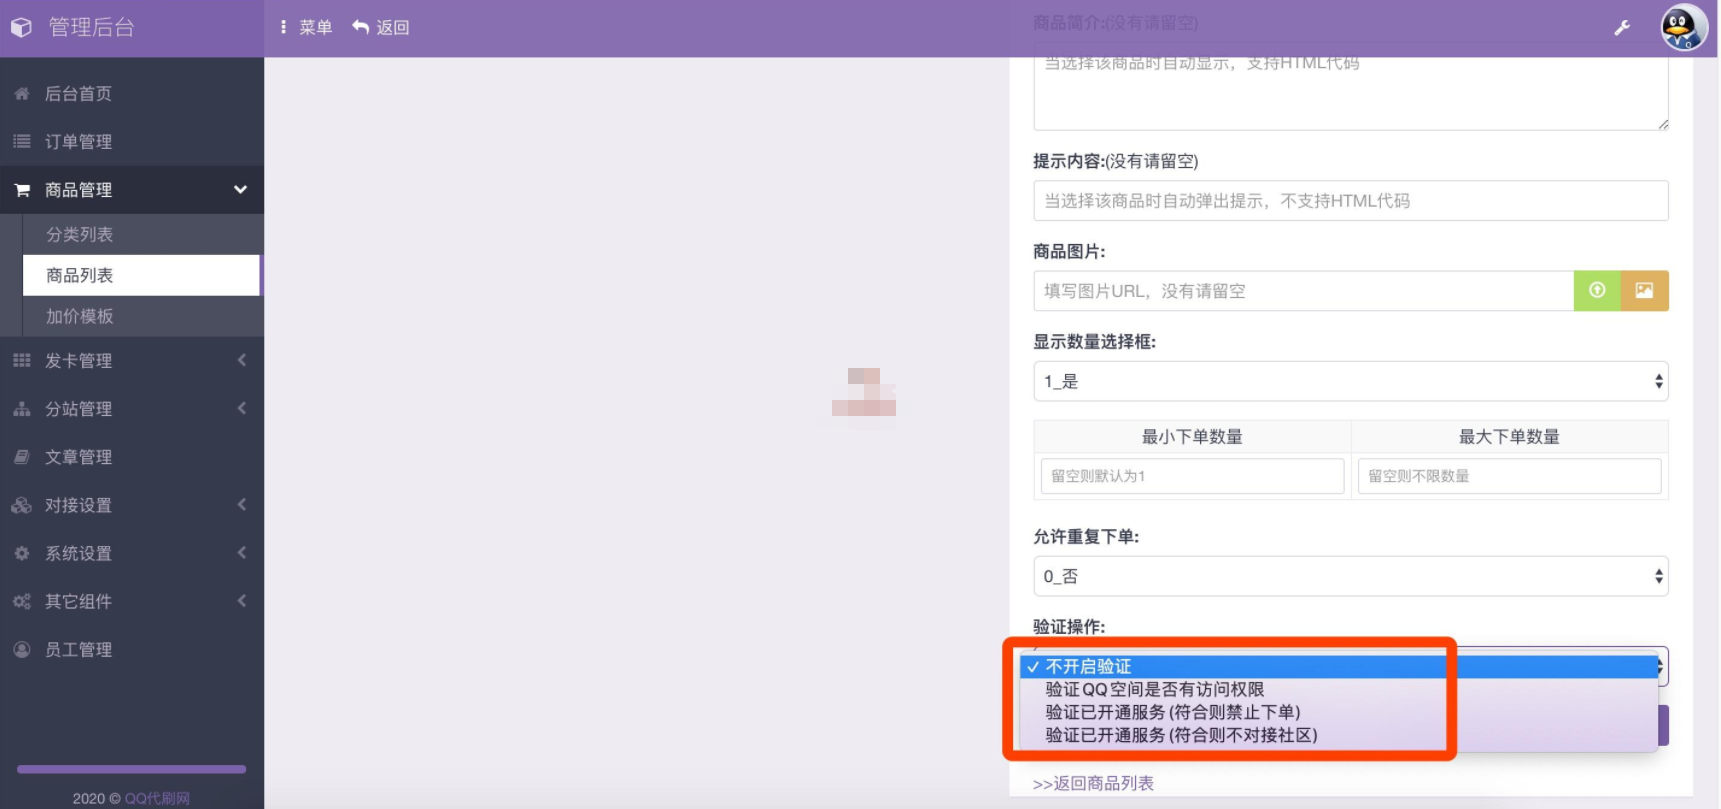
Task: Click the orange image gallery icon button
Action: coord(1644,291)
